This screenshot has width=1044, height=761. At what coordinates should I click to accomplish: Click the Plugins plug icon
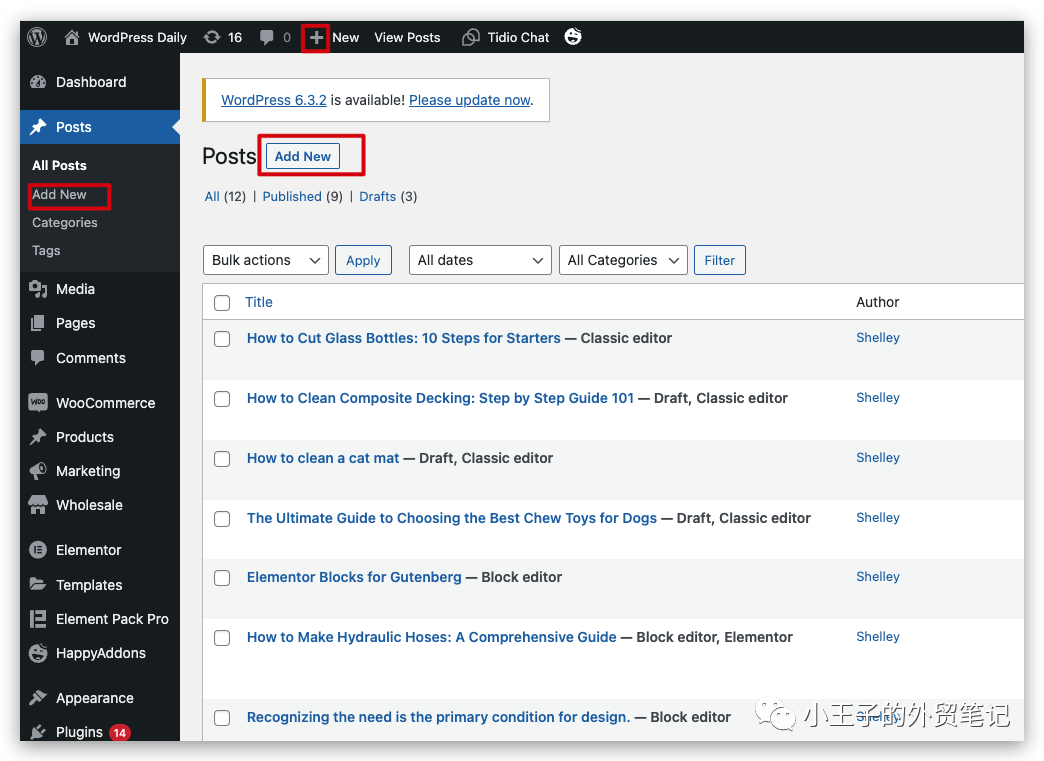38,732
